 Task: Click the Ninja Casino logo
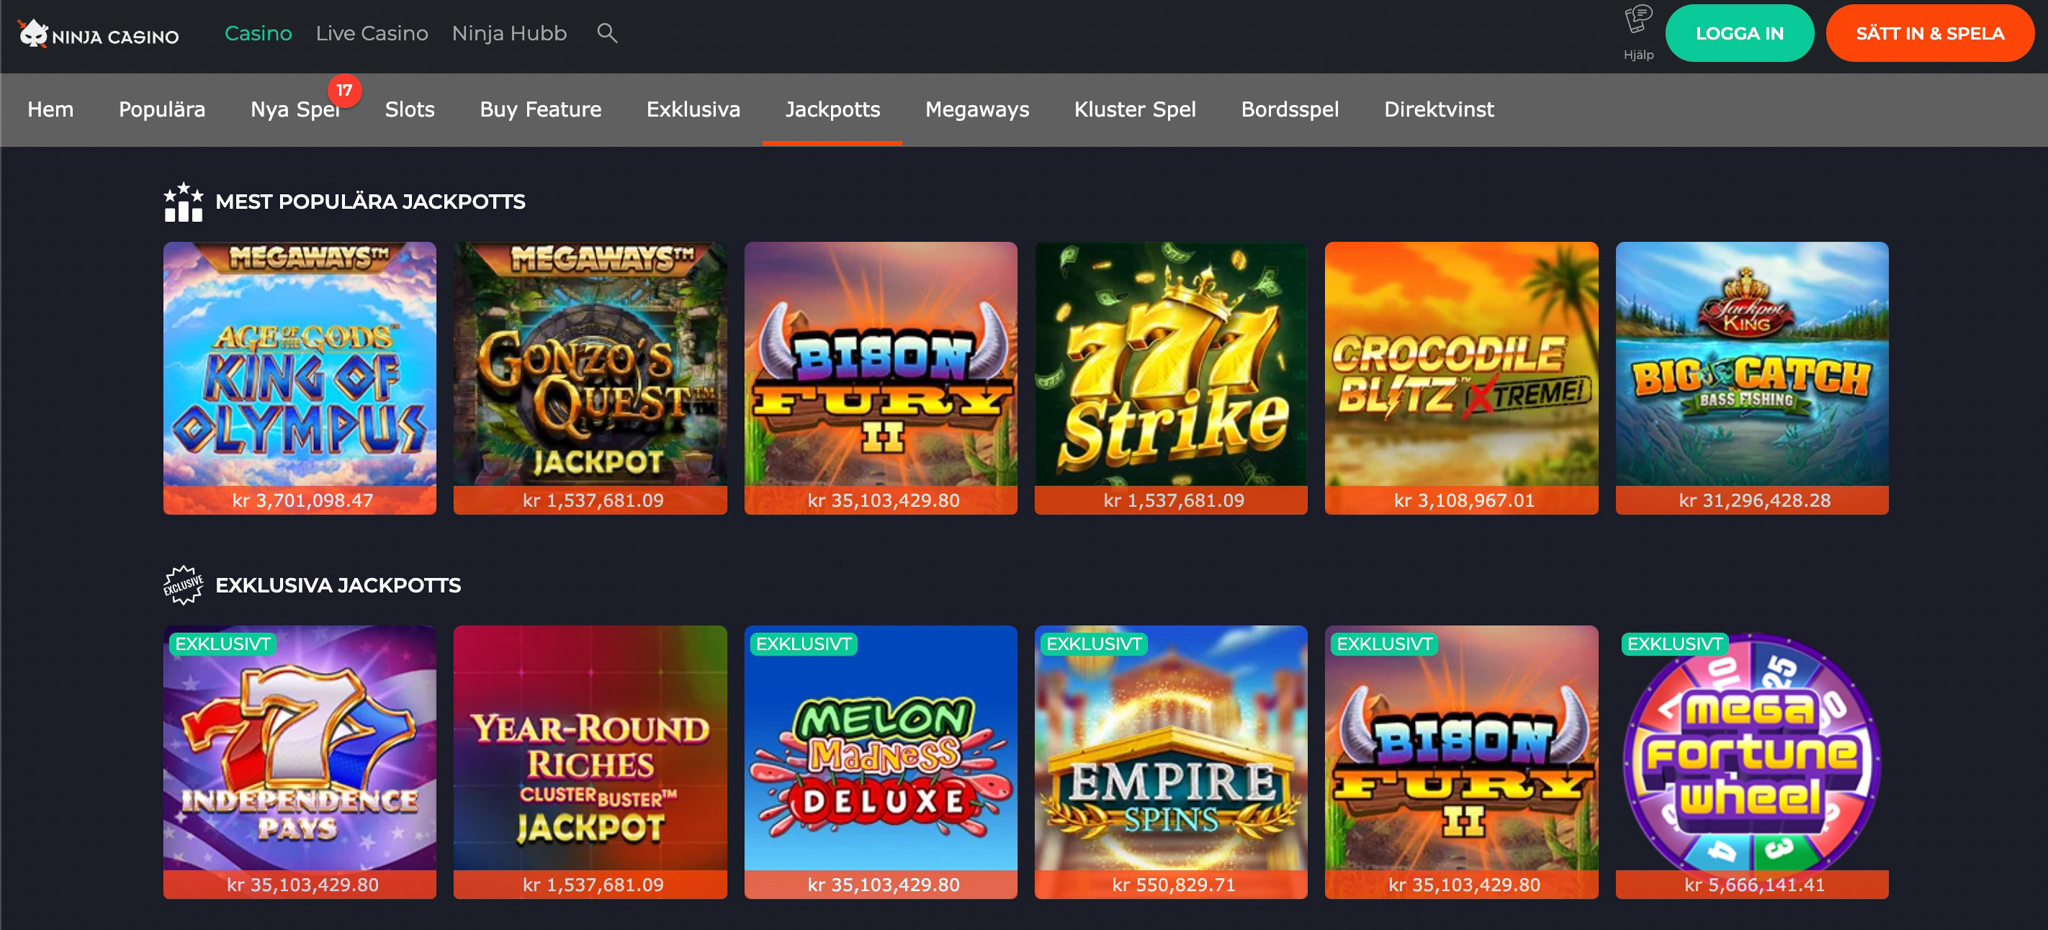pyautogui.click(x=98, y=34)
